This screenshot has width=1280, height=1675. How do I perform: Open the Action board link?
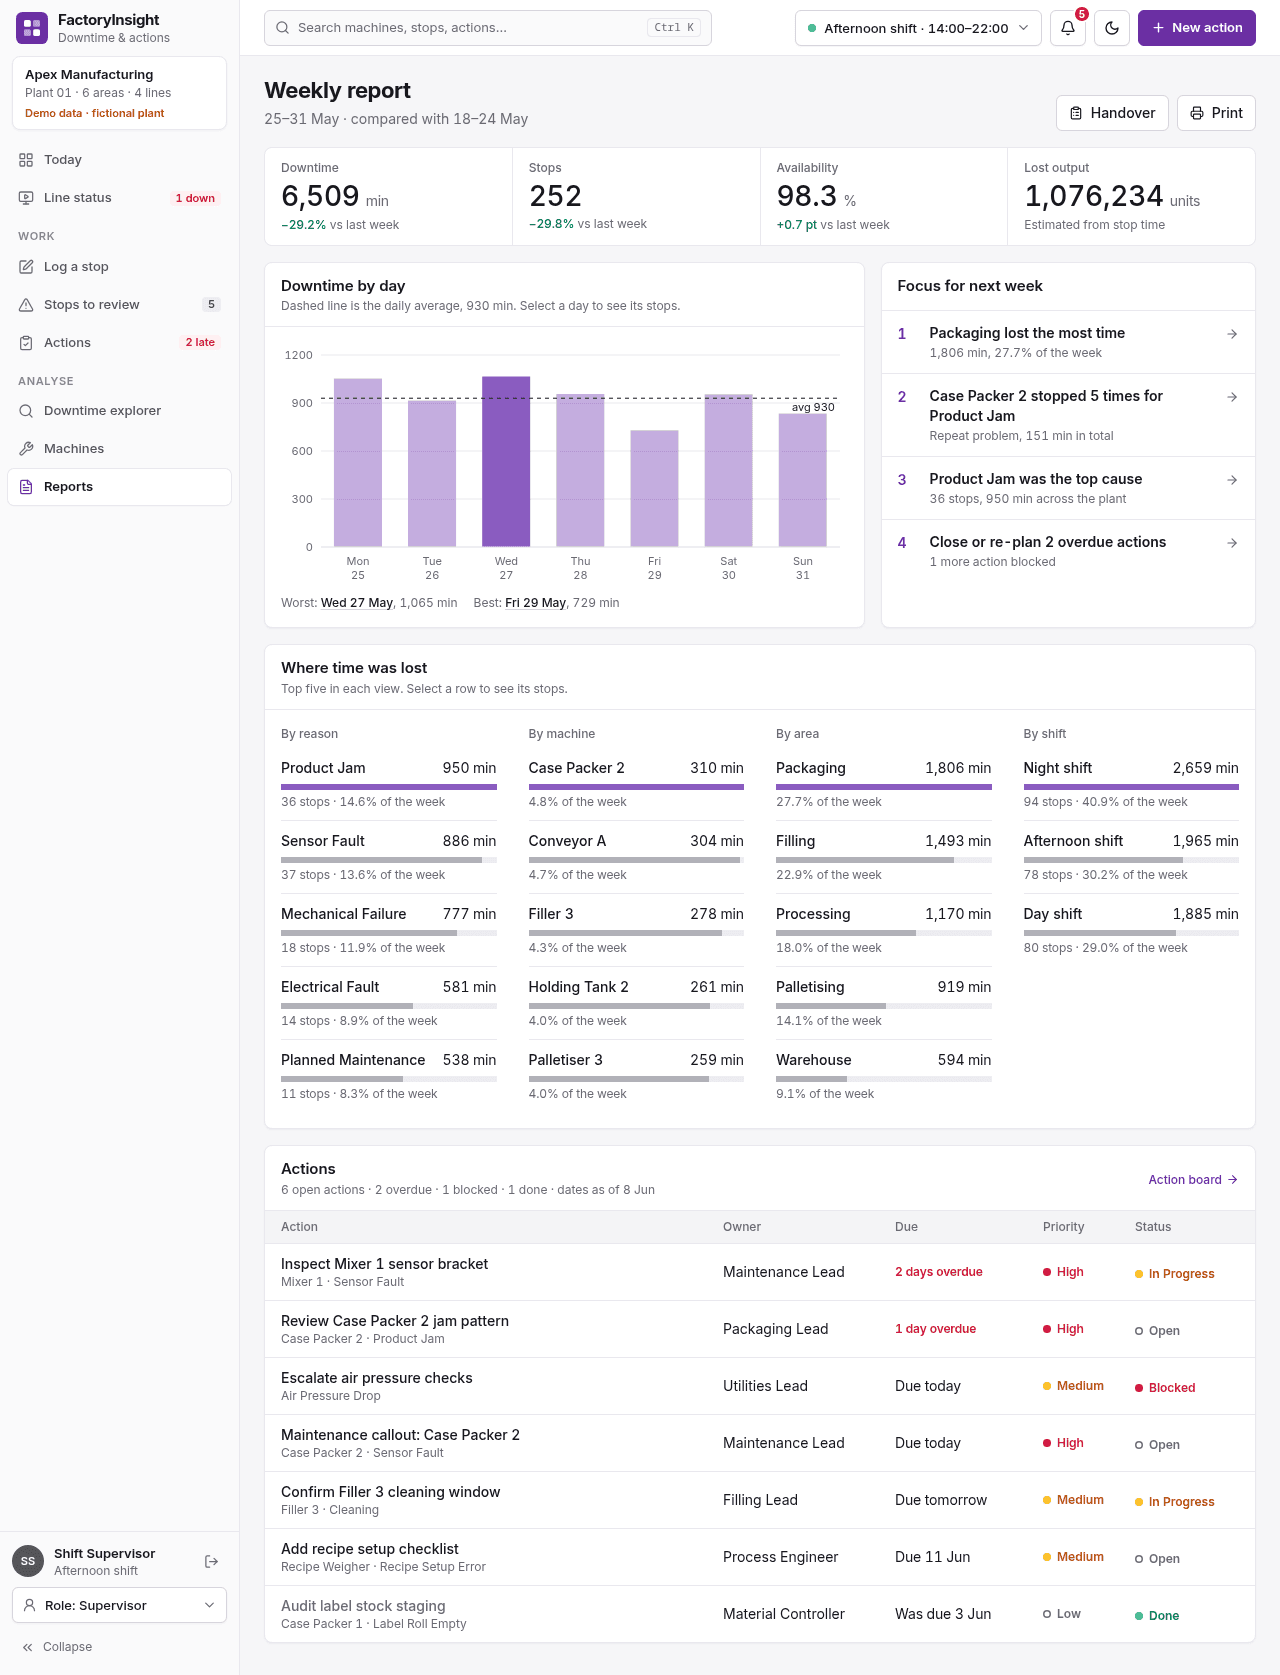pos(1193,1180)
